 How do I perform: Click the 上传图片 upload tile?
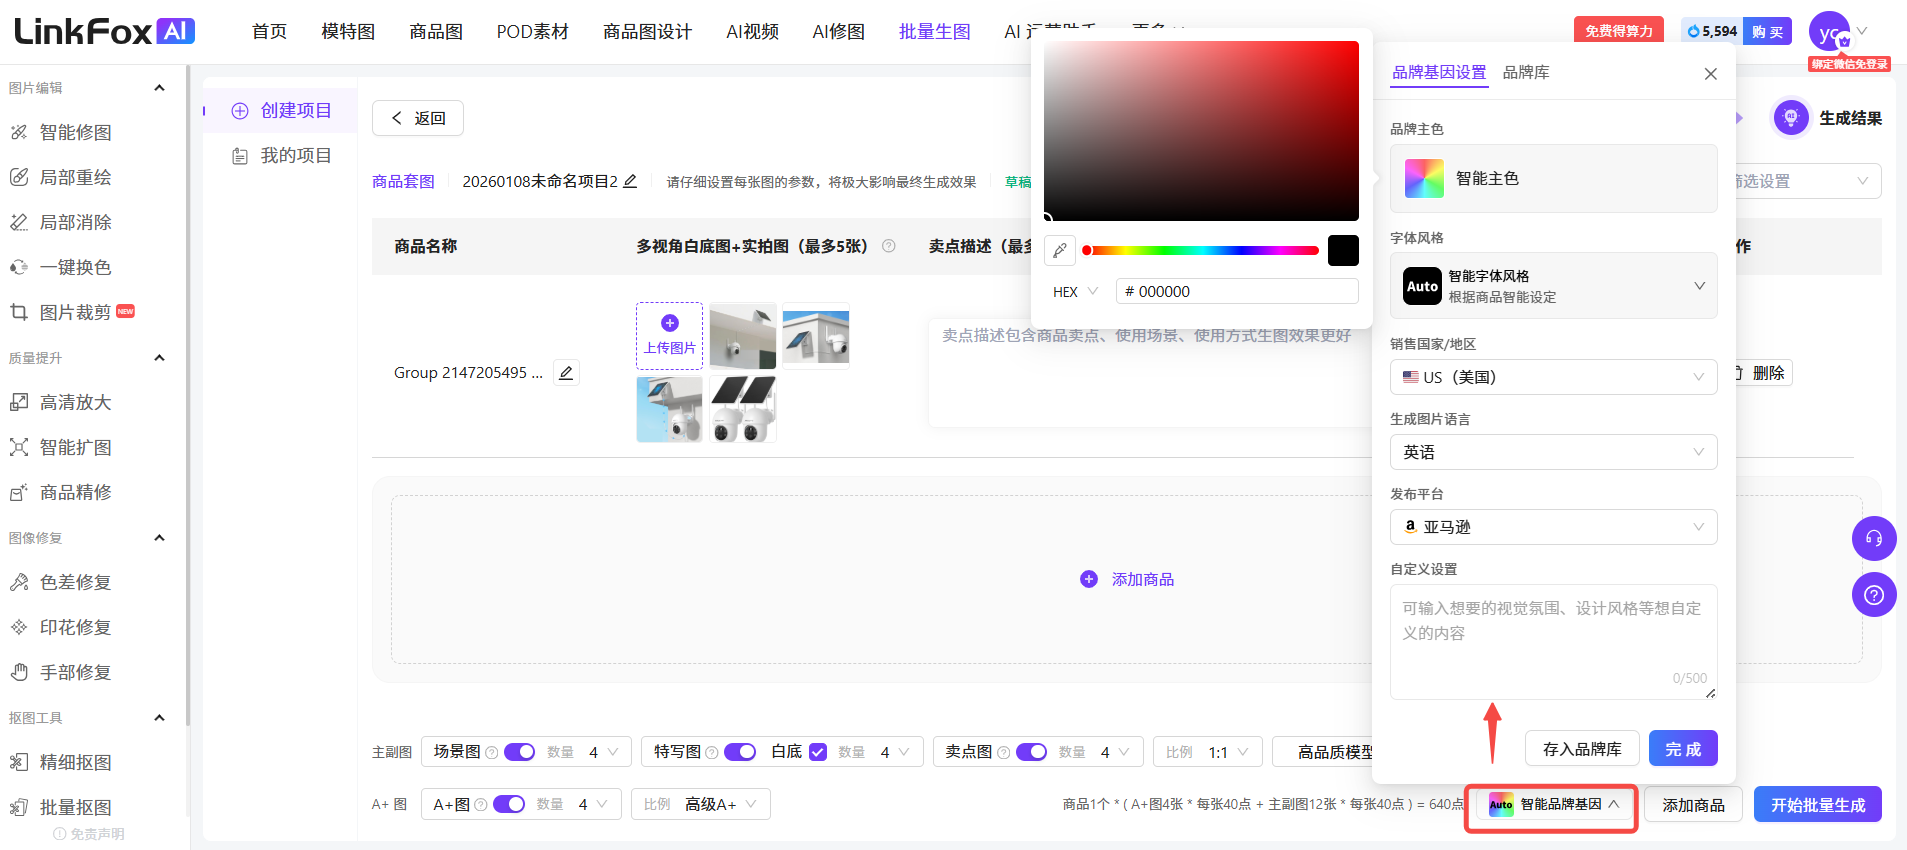[x=670, y=336]
